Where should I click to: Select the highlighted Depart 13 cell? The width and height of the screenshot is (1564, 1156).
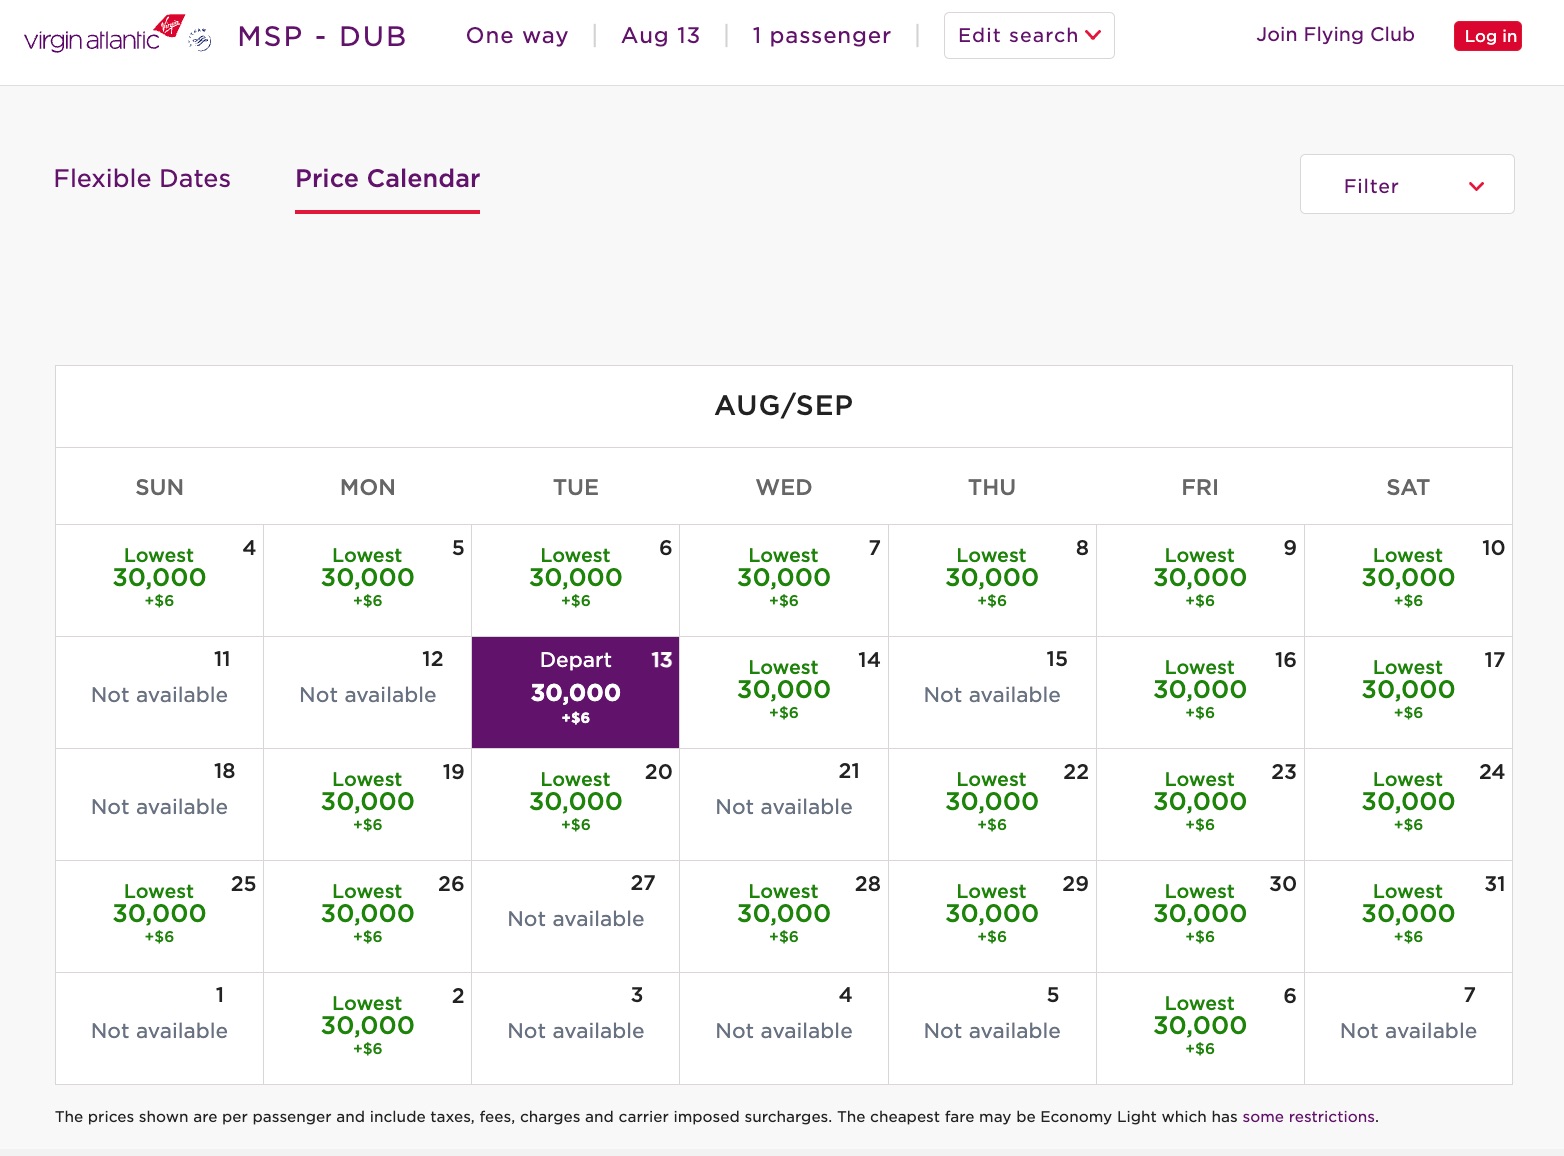pyautogui.click(x=575, y=692)
